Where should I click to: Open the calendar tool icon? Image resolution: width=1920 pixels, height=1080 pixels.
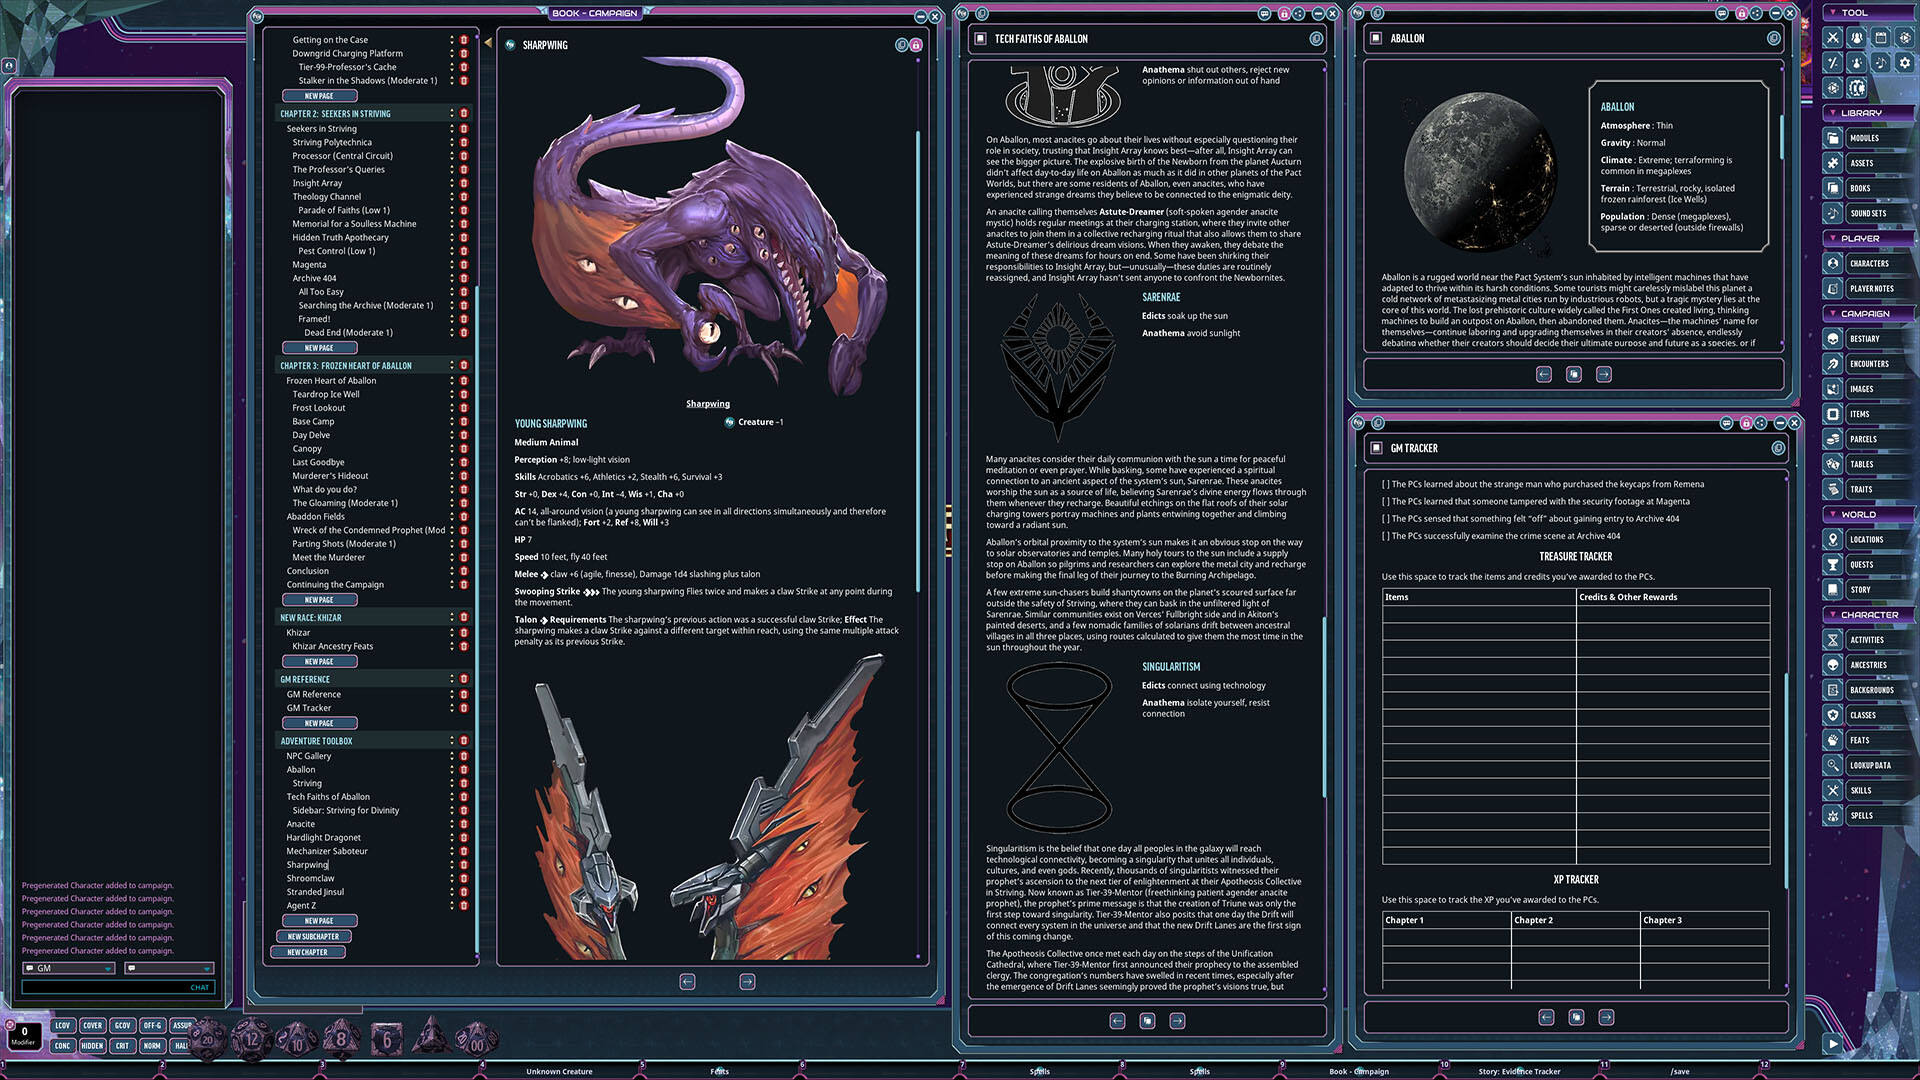tap(1881, 38)
